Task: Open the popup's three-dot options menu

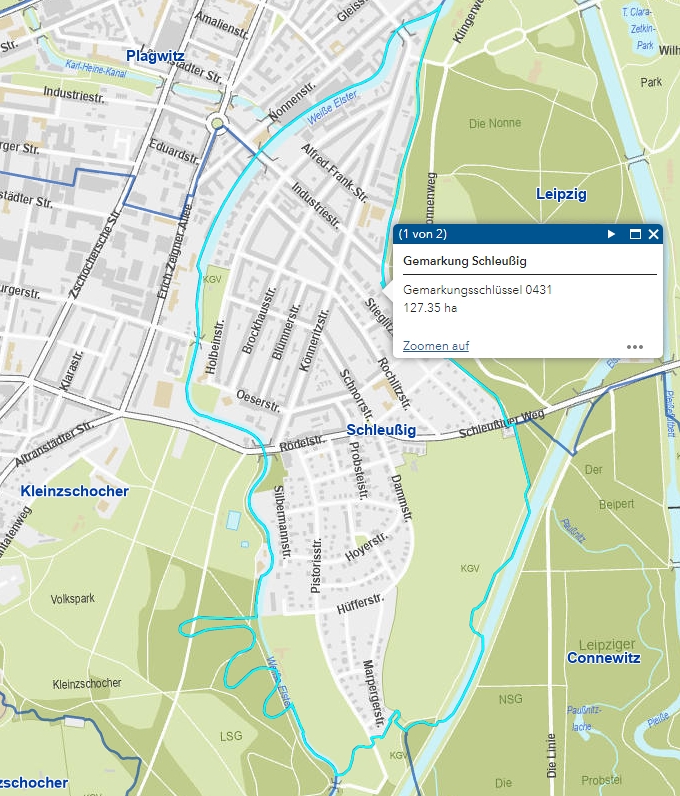Action: click(635, 347)
